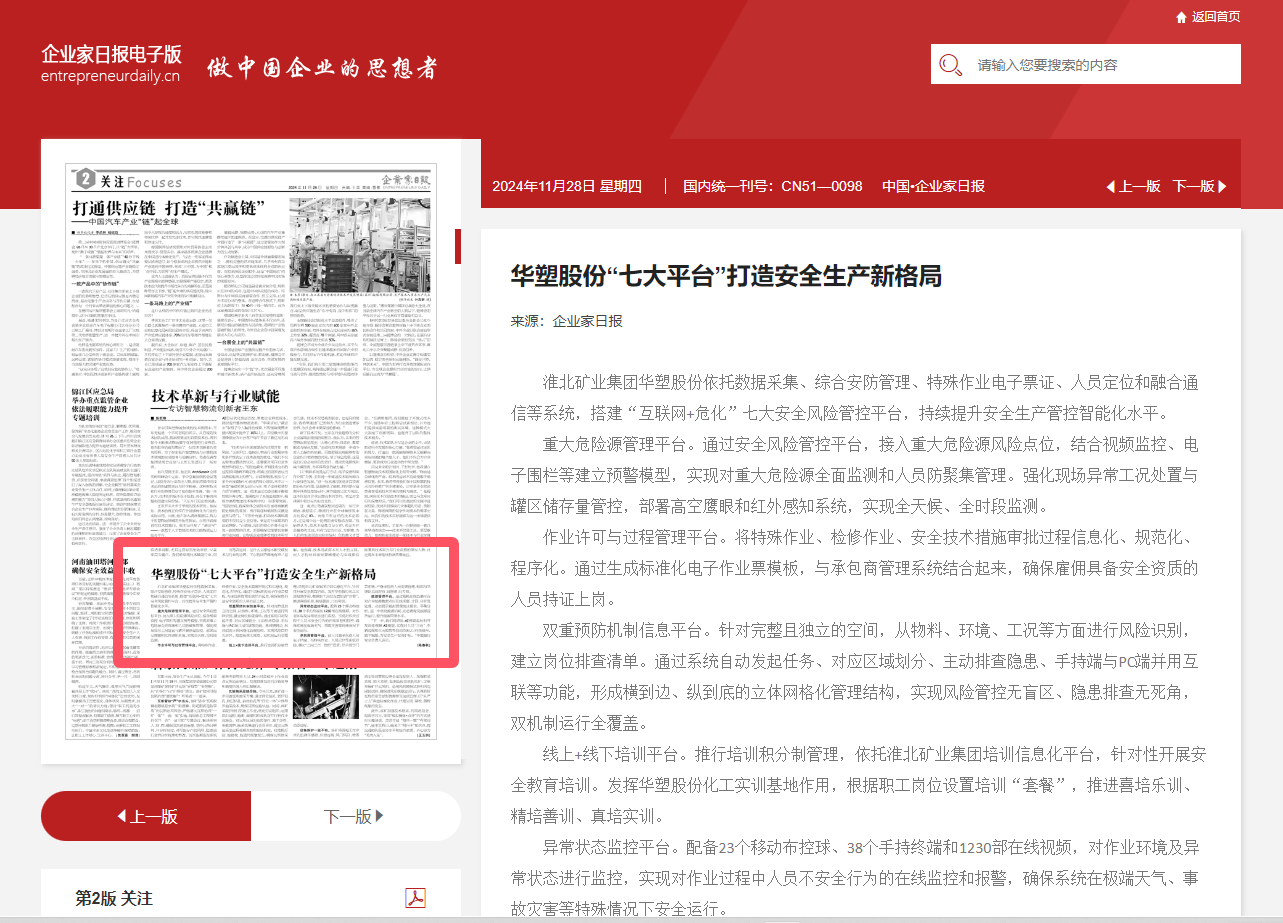Click right arrow of 下一版 in date bar

coord(1222,186)
